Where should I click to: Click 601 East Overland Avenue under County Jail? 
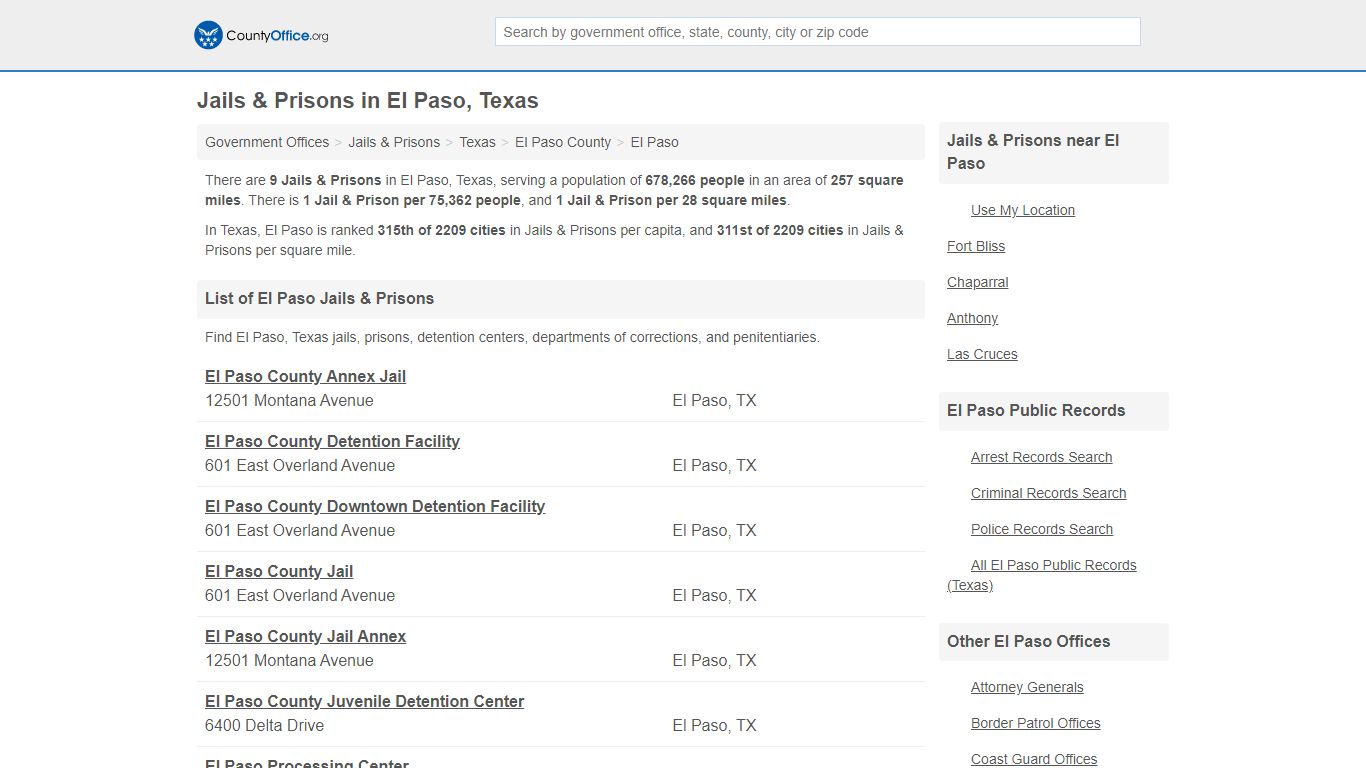point(300,595)
